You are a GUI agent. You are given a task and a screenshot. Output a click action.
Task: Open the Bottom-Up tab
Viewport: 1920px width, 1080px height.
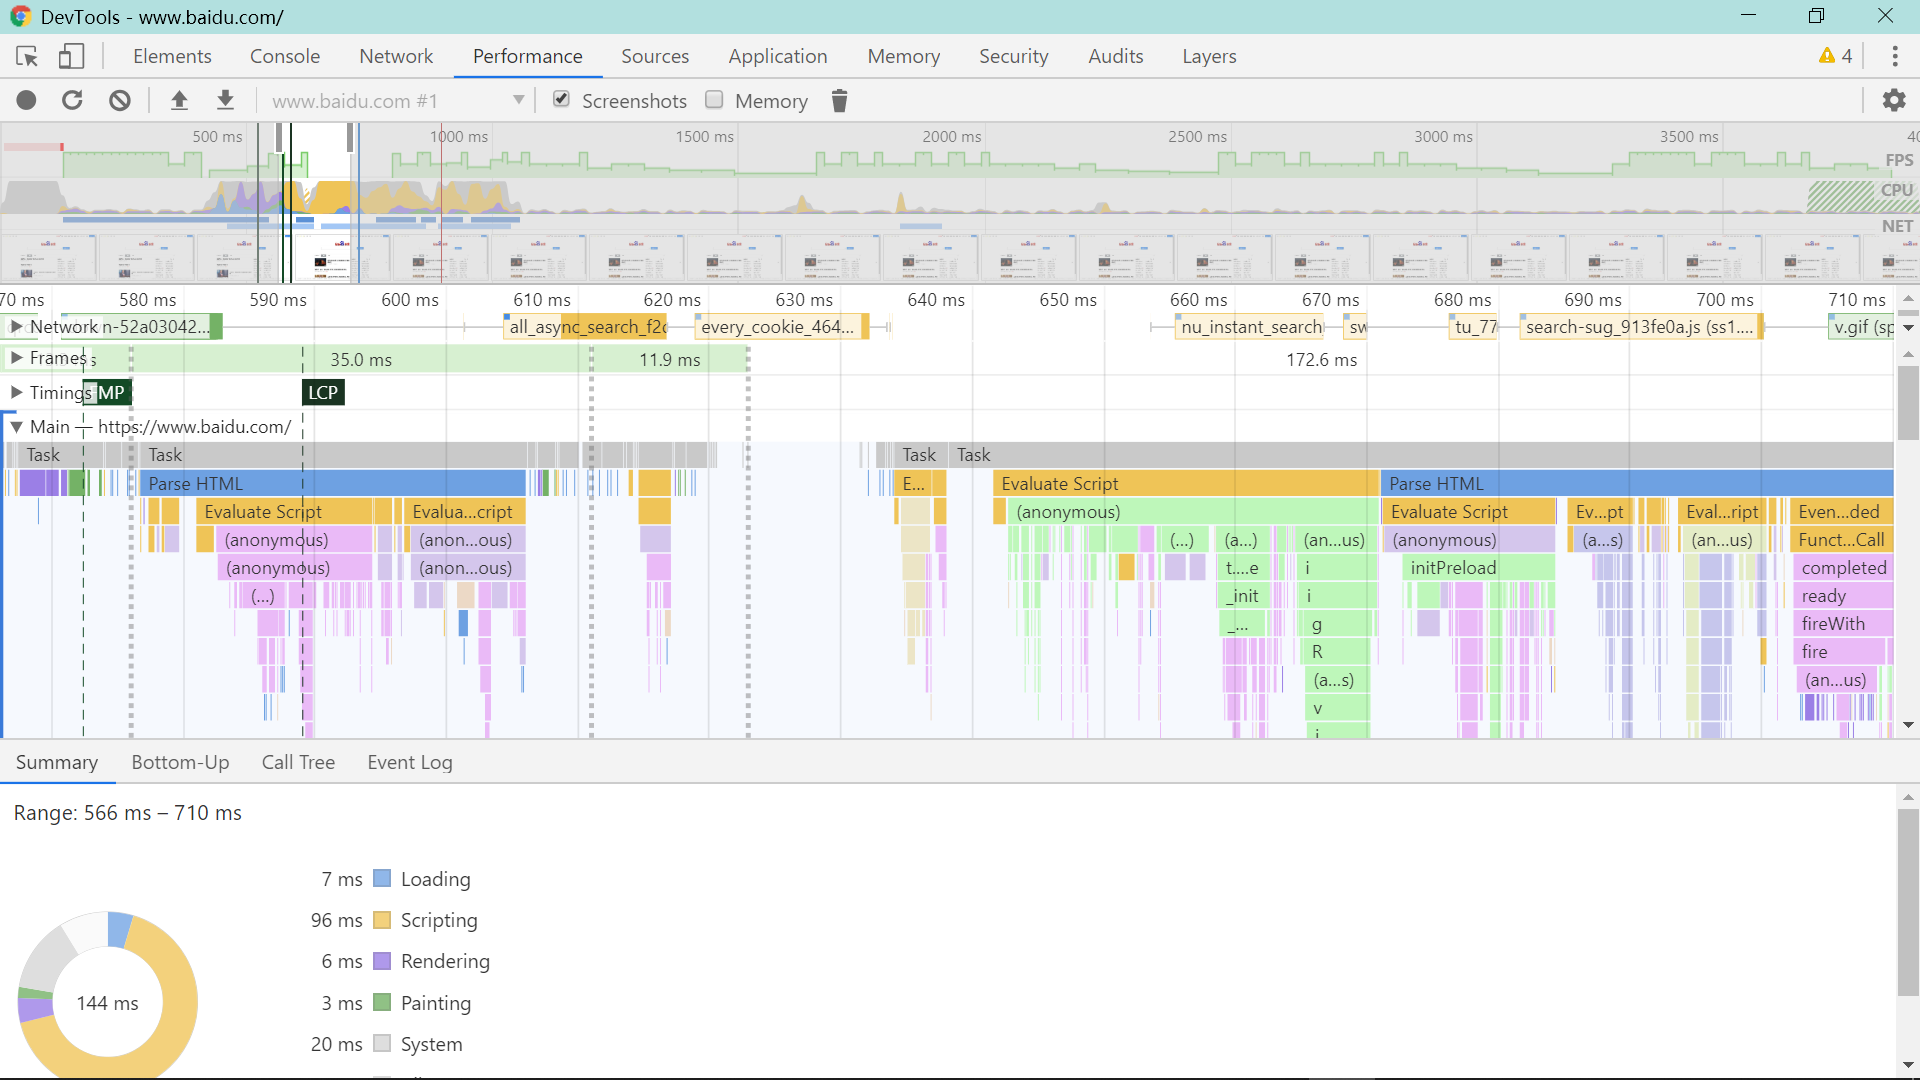pyautogui.click(x=180, y=763)
